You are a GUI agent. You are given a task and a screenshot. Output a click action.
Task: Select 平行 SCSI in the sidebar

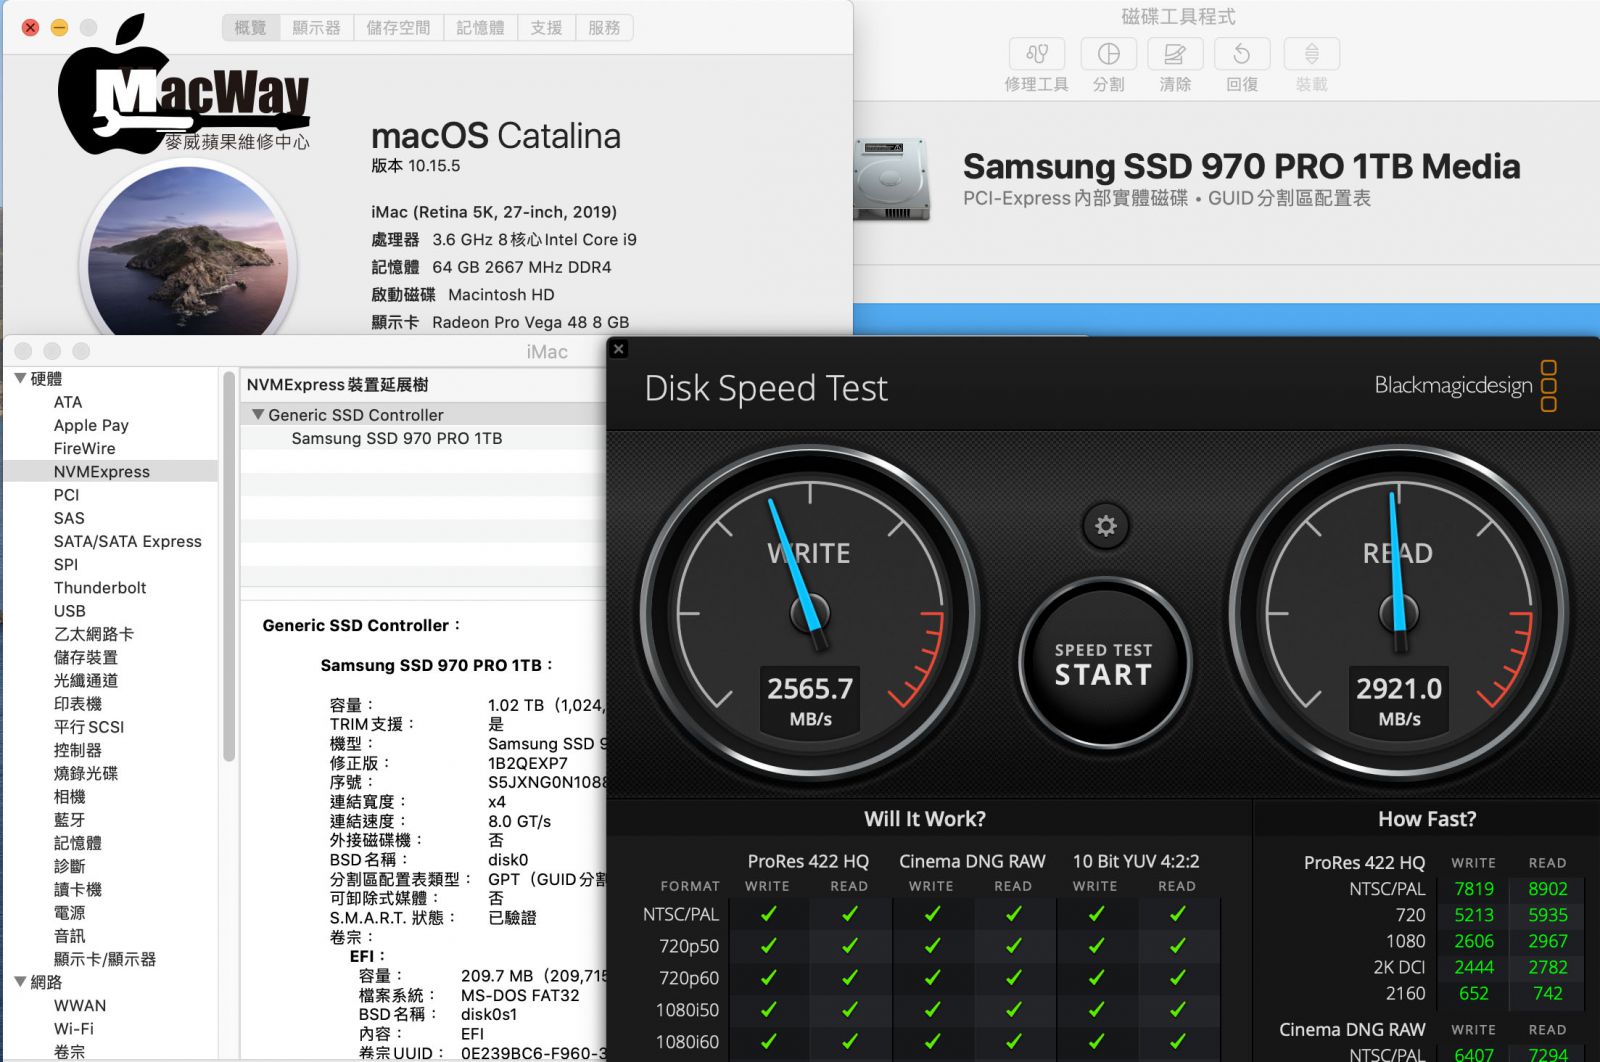88,726
